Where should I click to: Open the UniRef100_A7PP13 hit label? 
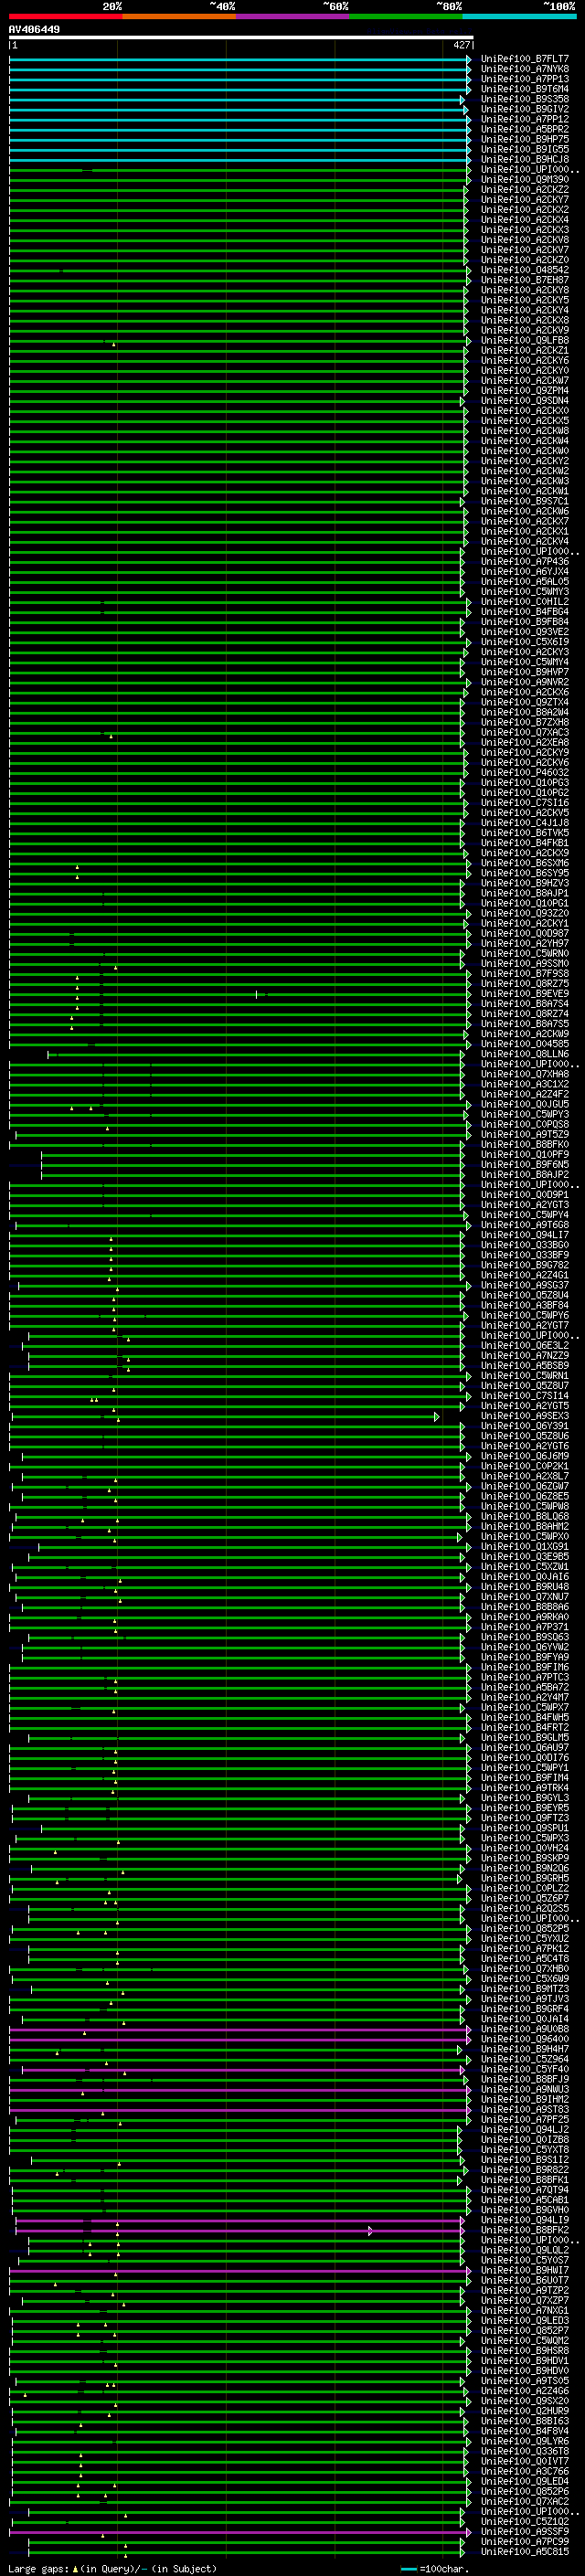tap(524, 79)
